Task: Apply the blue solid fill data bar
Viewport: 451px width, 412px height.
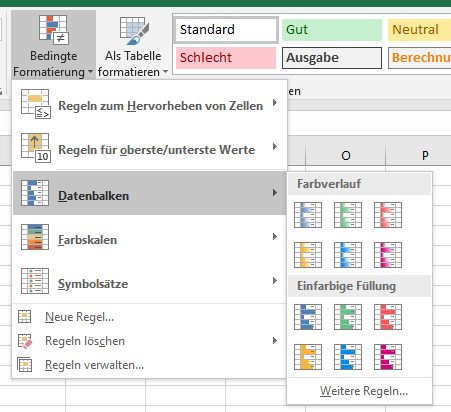Action: 308,317
